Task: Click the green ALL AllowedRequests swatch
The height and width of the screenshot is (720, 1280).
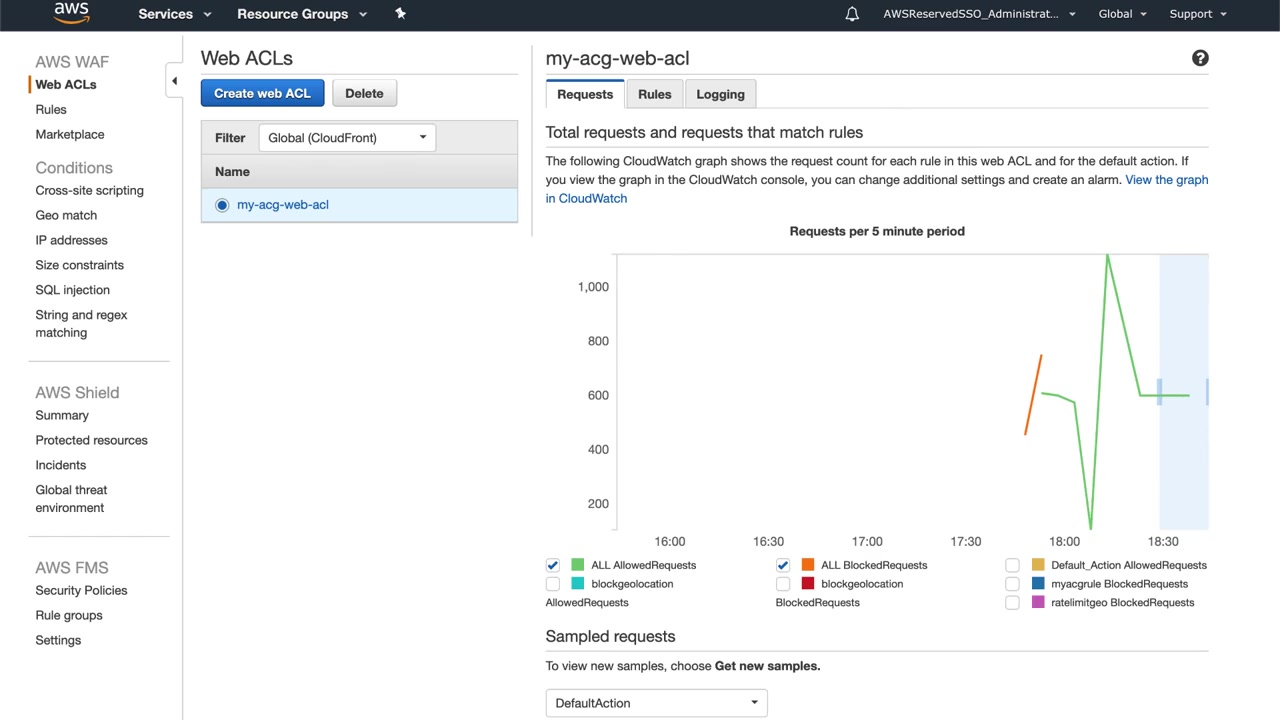Action: point(577,565)
